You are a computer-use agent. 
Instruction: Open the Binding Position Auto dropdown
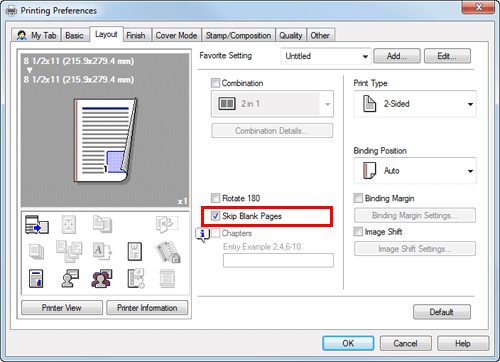(x=415, y=171)
